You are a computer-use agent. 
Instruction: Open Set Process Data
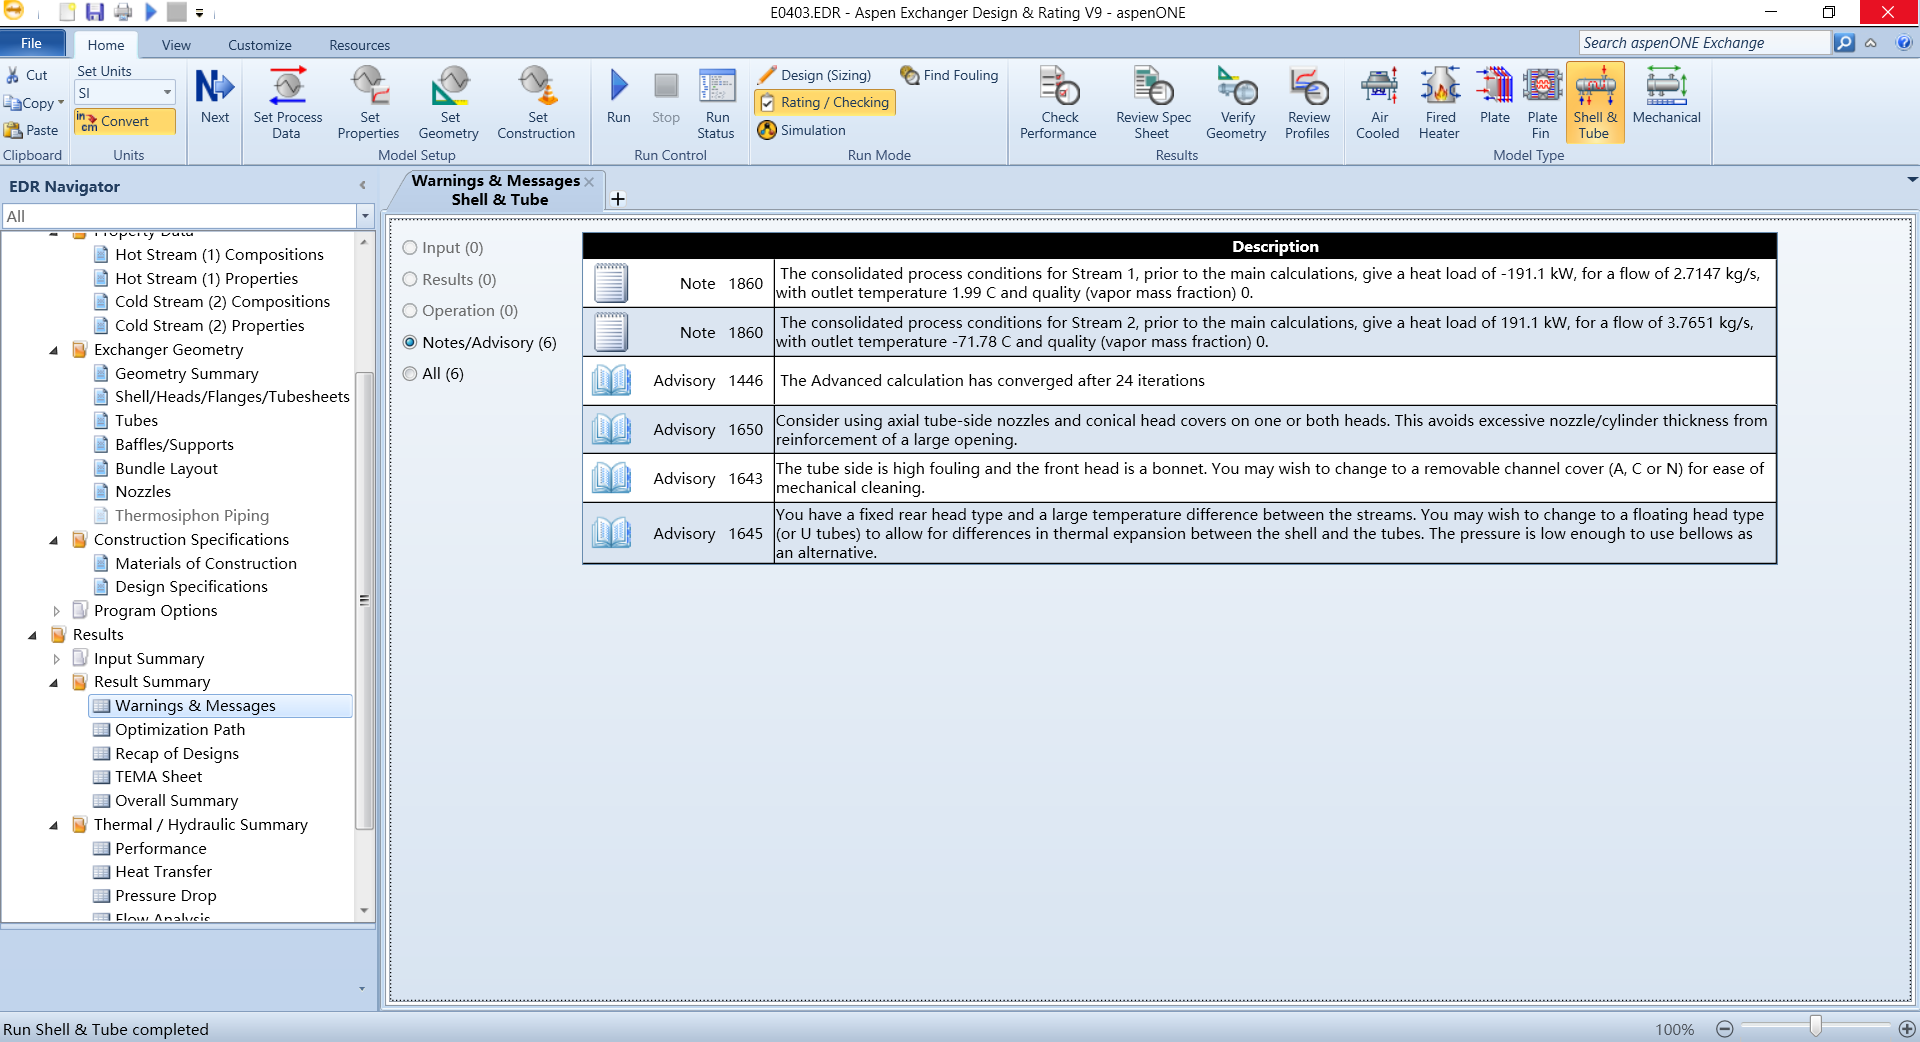[287, 102]
